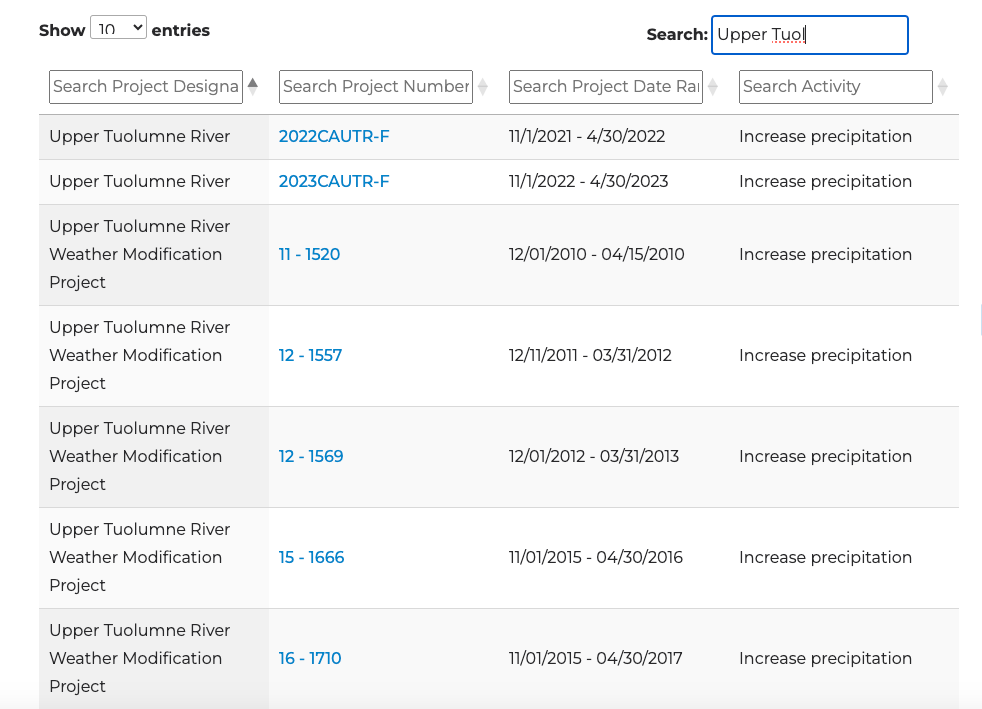Select date range 11/01/2015 - 04/30/2017
The image size is (982, 709).
coord(596,658)
